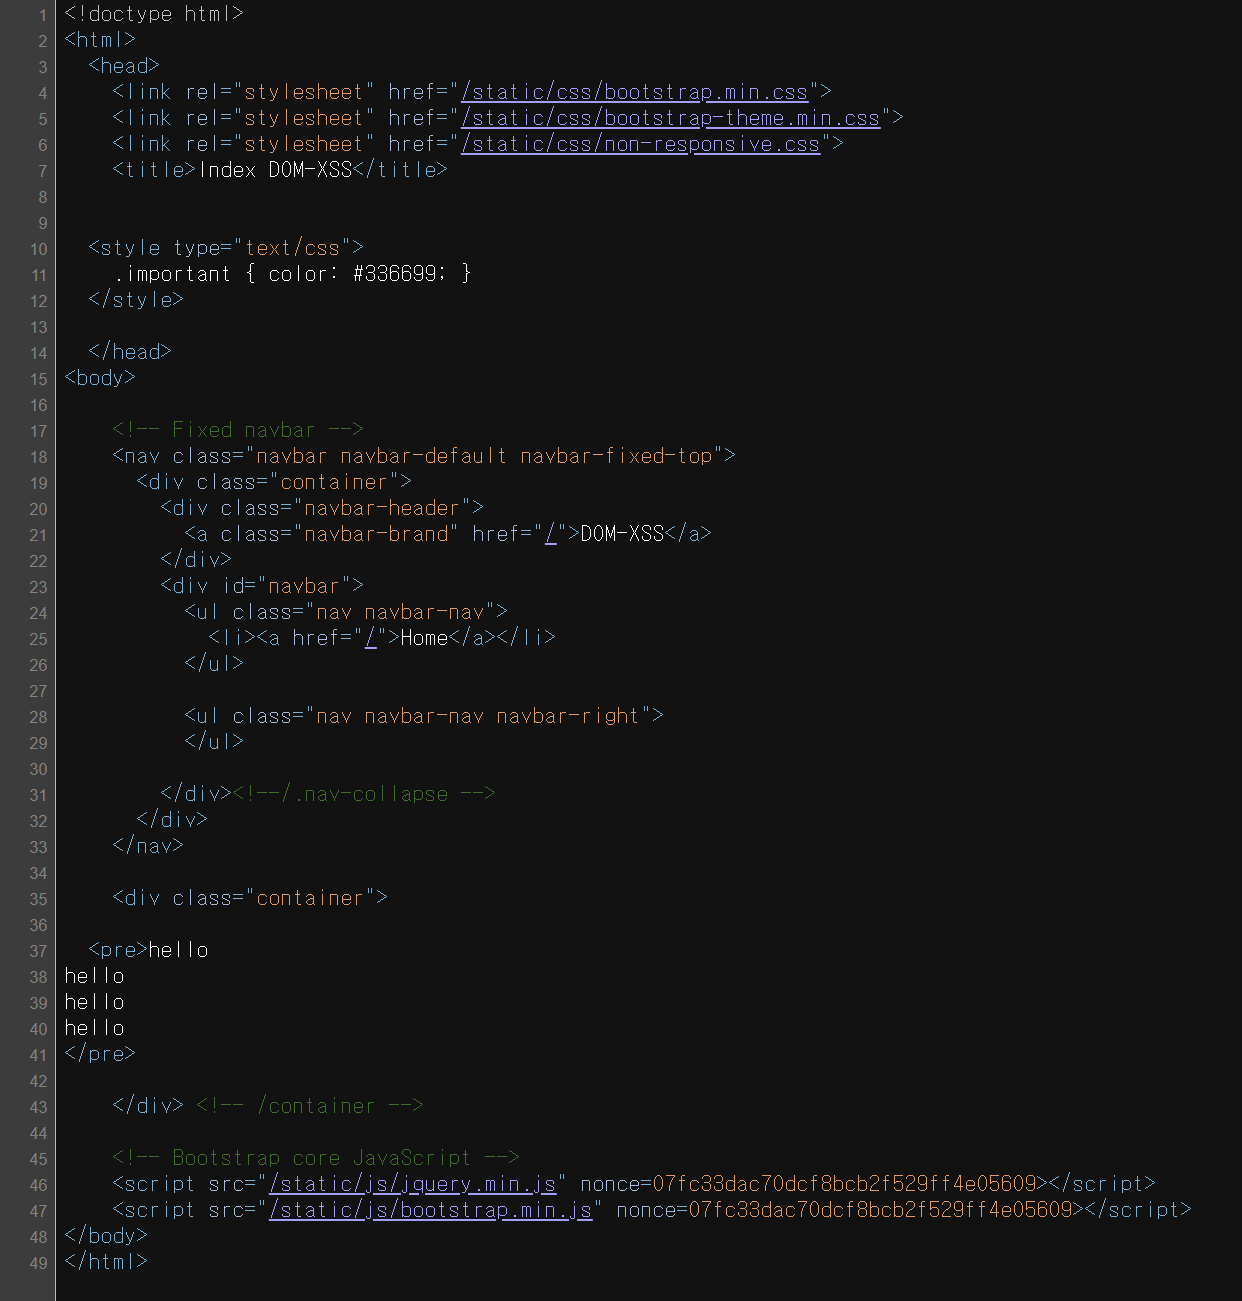Click the "text/css" type value
This screenshot has height=1301, width=1242.
click(292, 248)
